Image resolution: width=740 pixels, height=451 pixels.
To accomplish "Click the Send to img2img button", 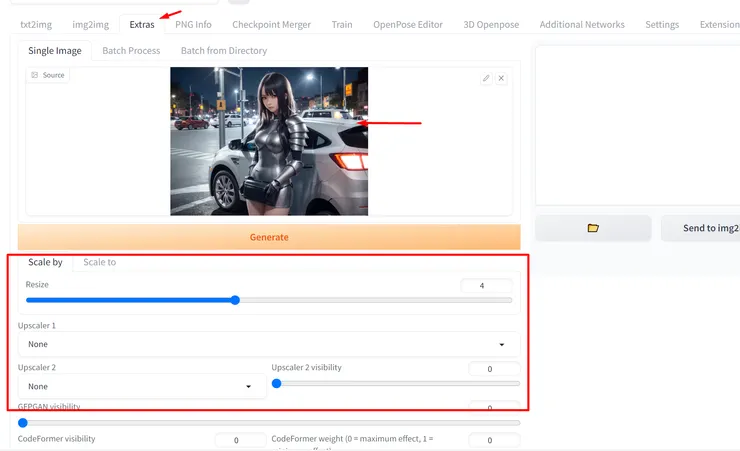I will [701, 228].
